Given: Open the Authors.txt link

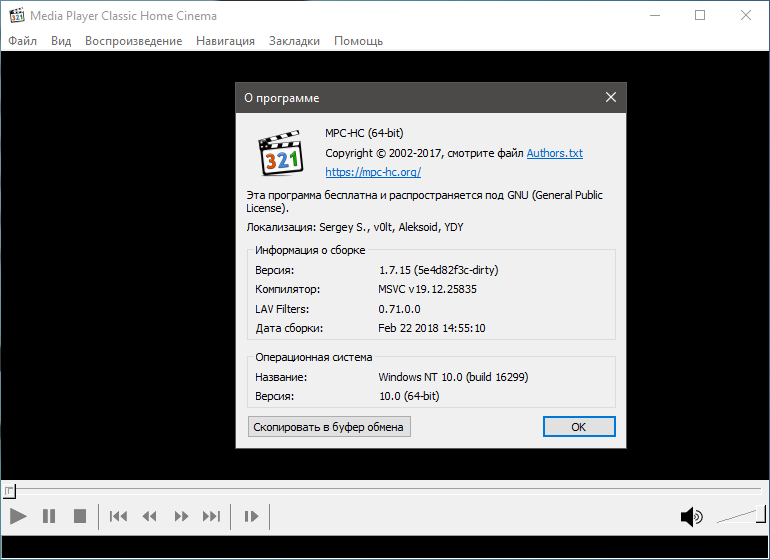Looking at the screenshot, I should [x=555, y=153].
